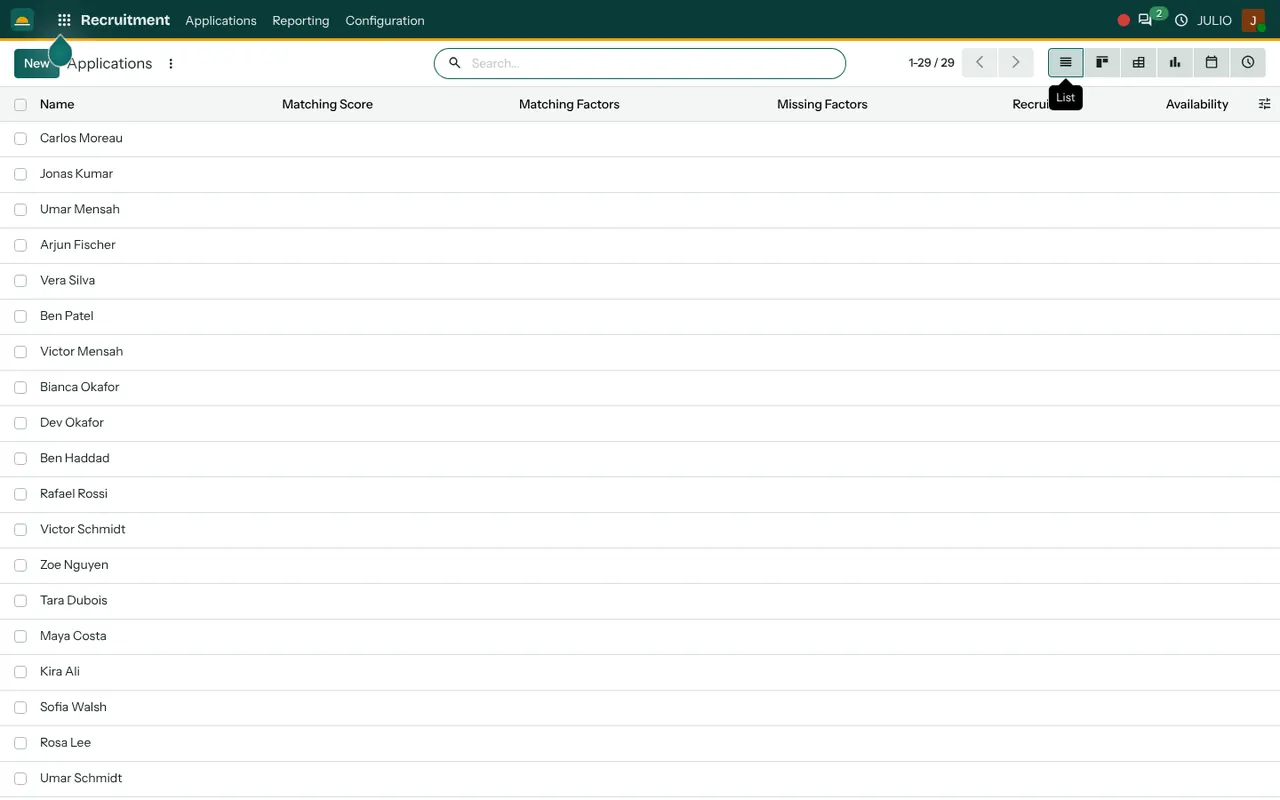Select the Vera Silva row checkbox

tap(20, 281)
